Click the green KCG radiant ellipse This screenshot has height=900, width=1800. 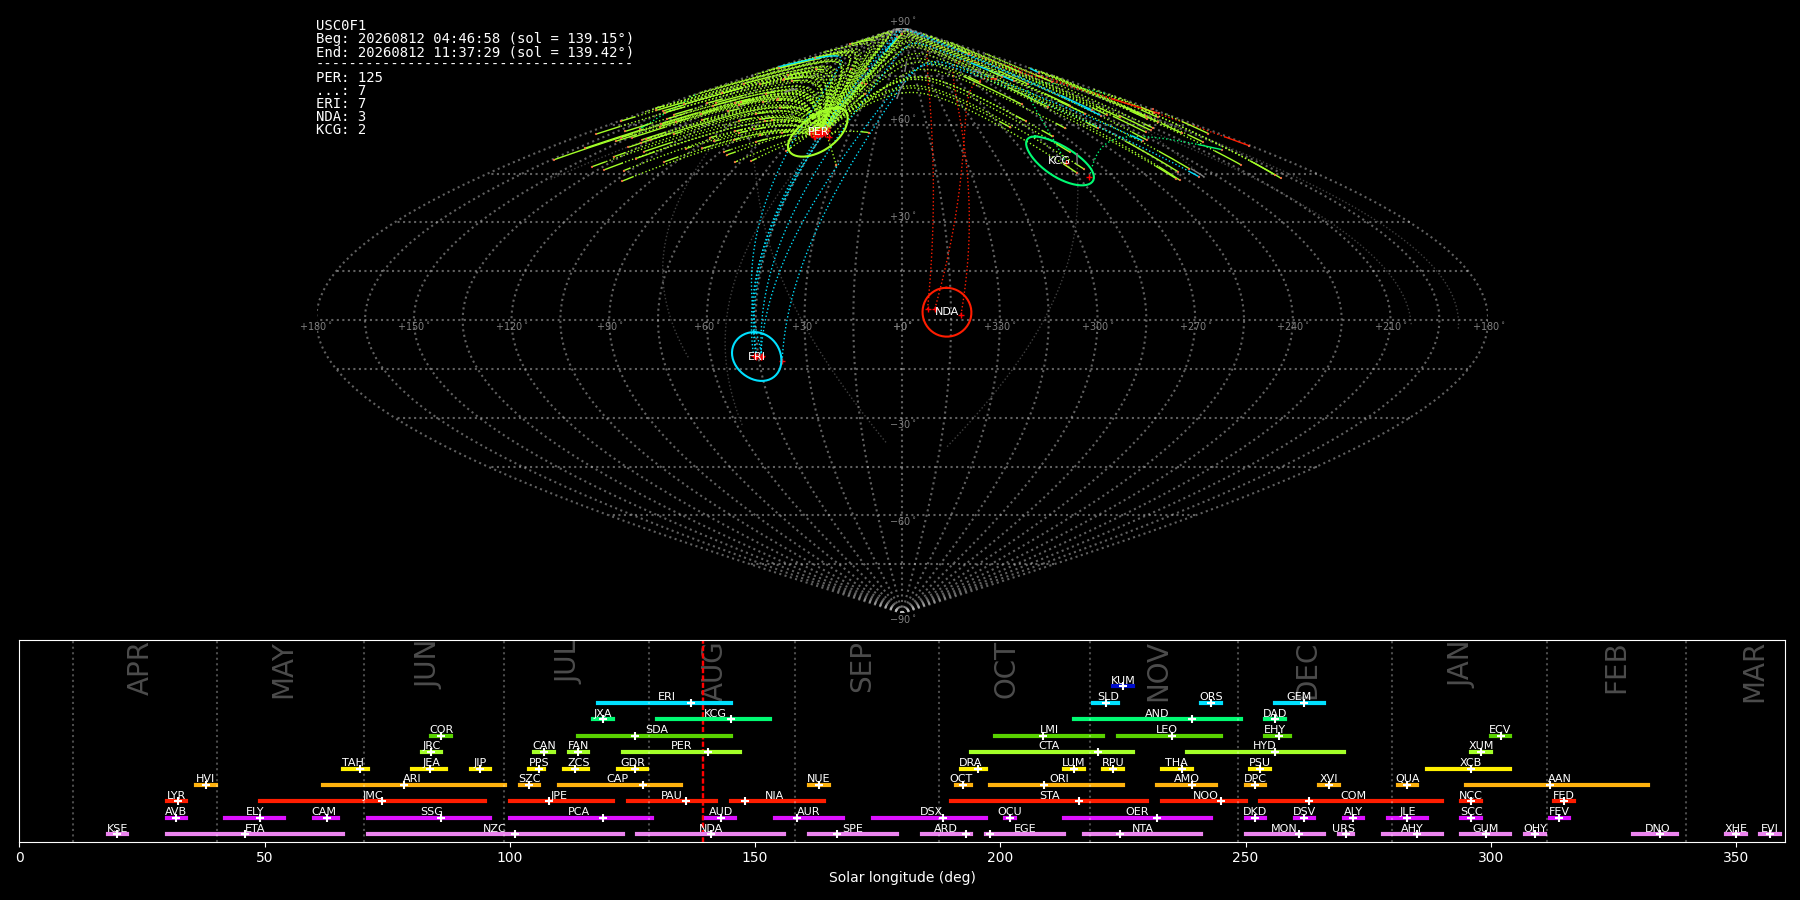(1060, 161)
